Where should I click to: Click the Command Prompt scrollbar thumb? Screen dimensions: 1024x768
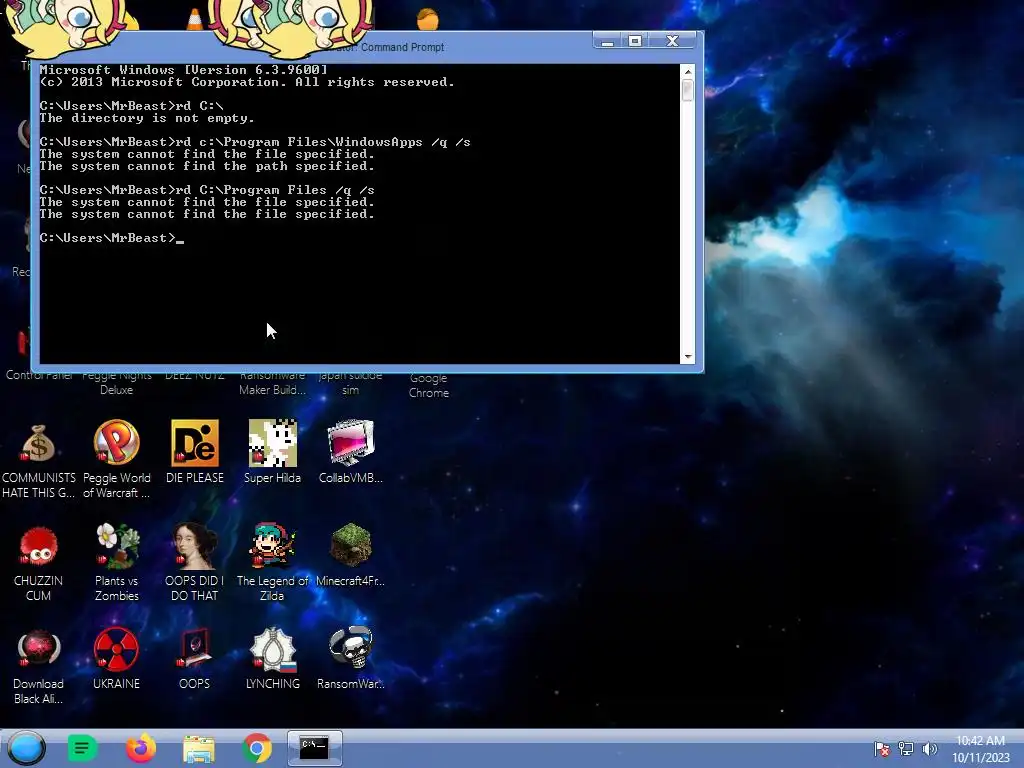pyautogui.click(x=688, y=90)
